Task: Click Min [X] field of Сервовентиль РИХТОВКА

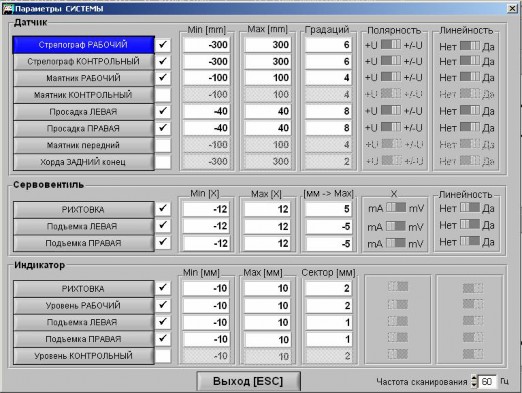Action: pyautogui.click(x=206, y=209)
